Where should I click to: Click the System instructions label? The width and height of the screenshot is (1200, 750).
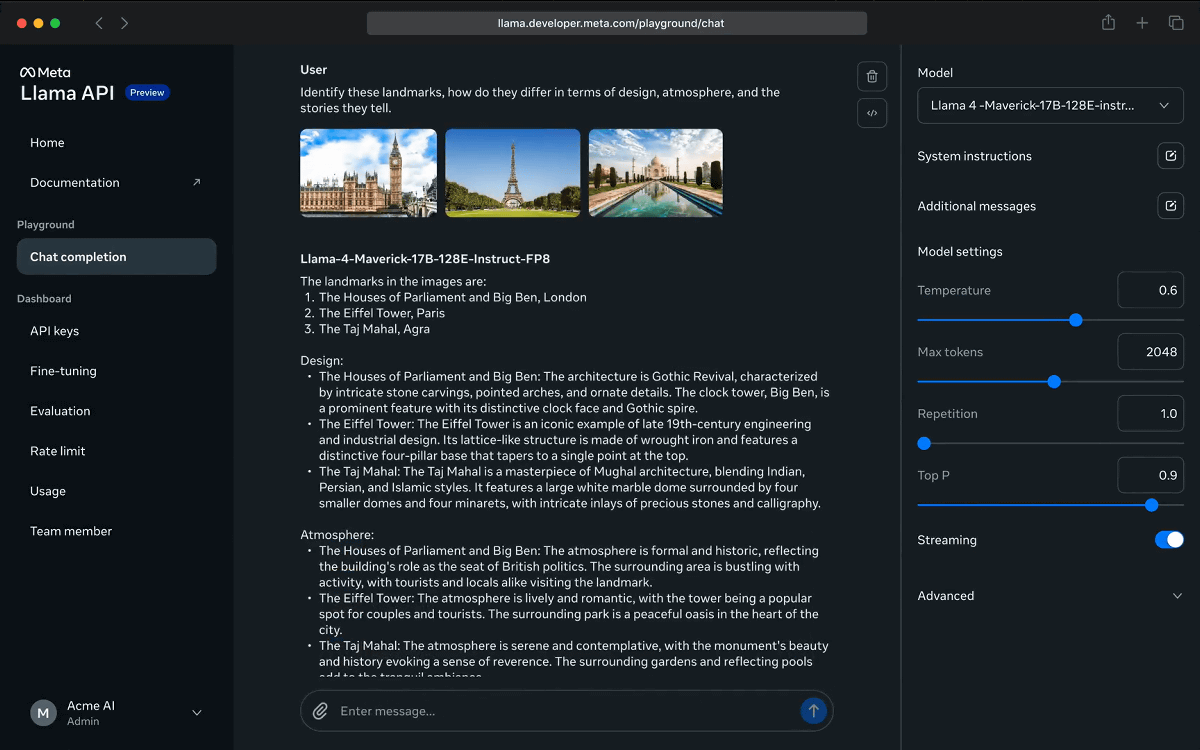coord(975,156)
